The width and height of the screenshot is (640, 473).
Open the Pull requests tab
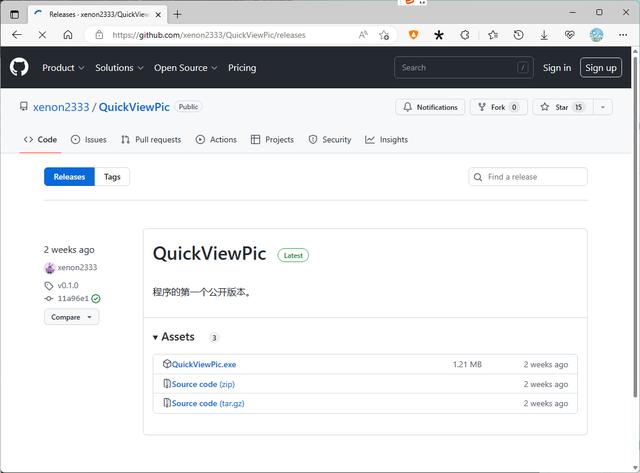(151, 140)
